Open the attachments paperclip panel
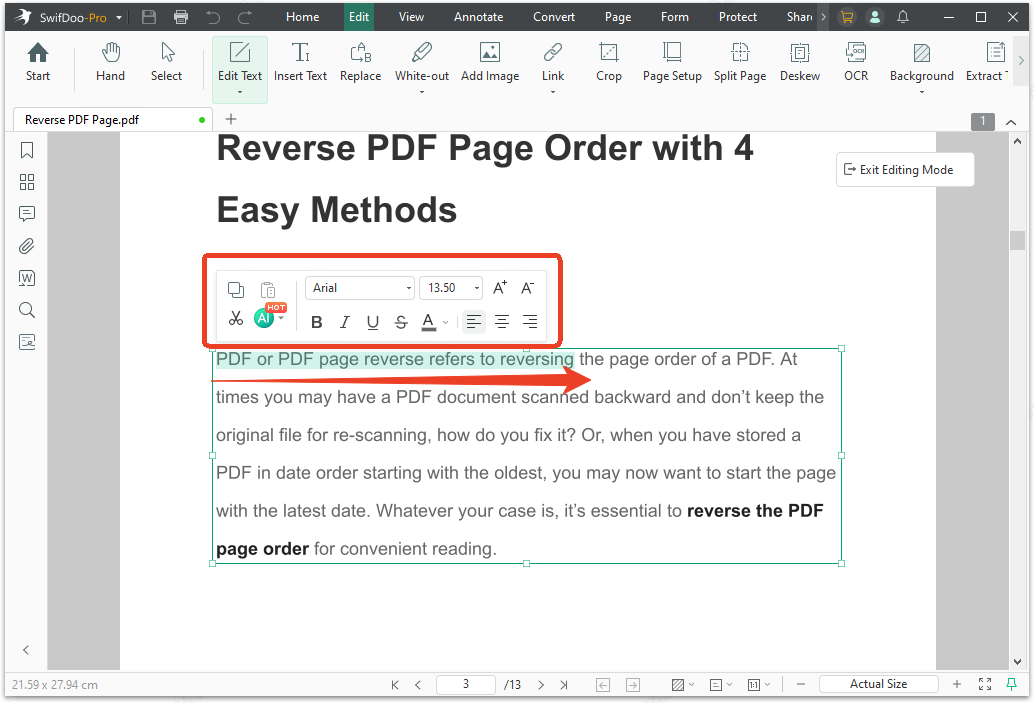Screen dimensions: 1034x703 click(27, 246)
